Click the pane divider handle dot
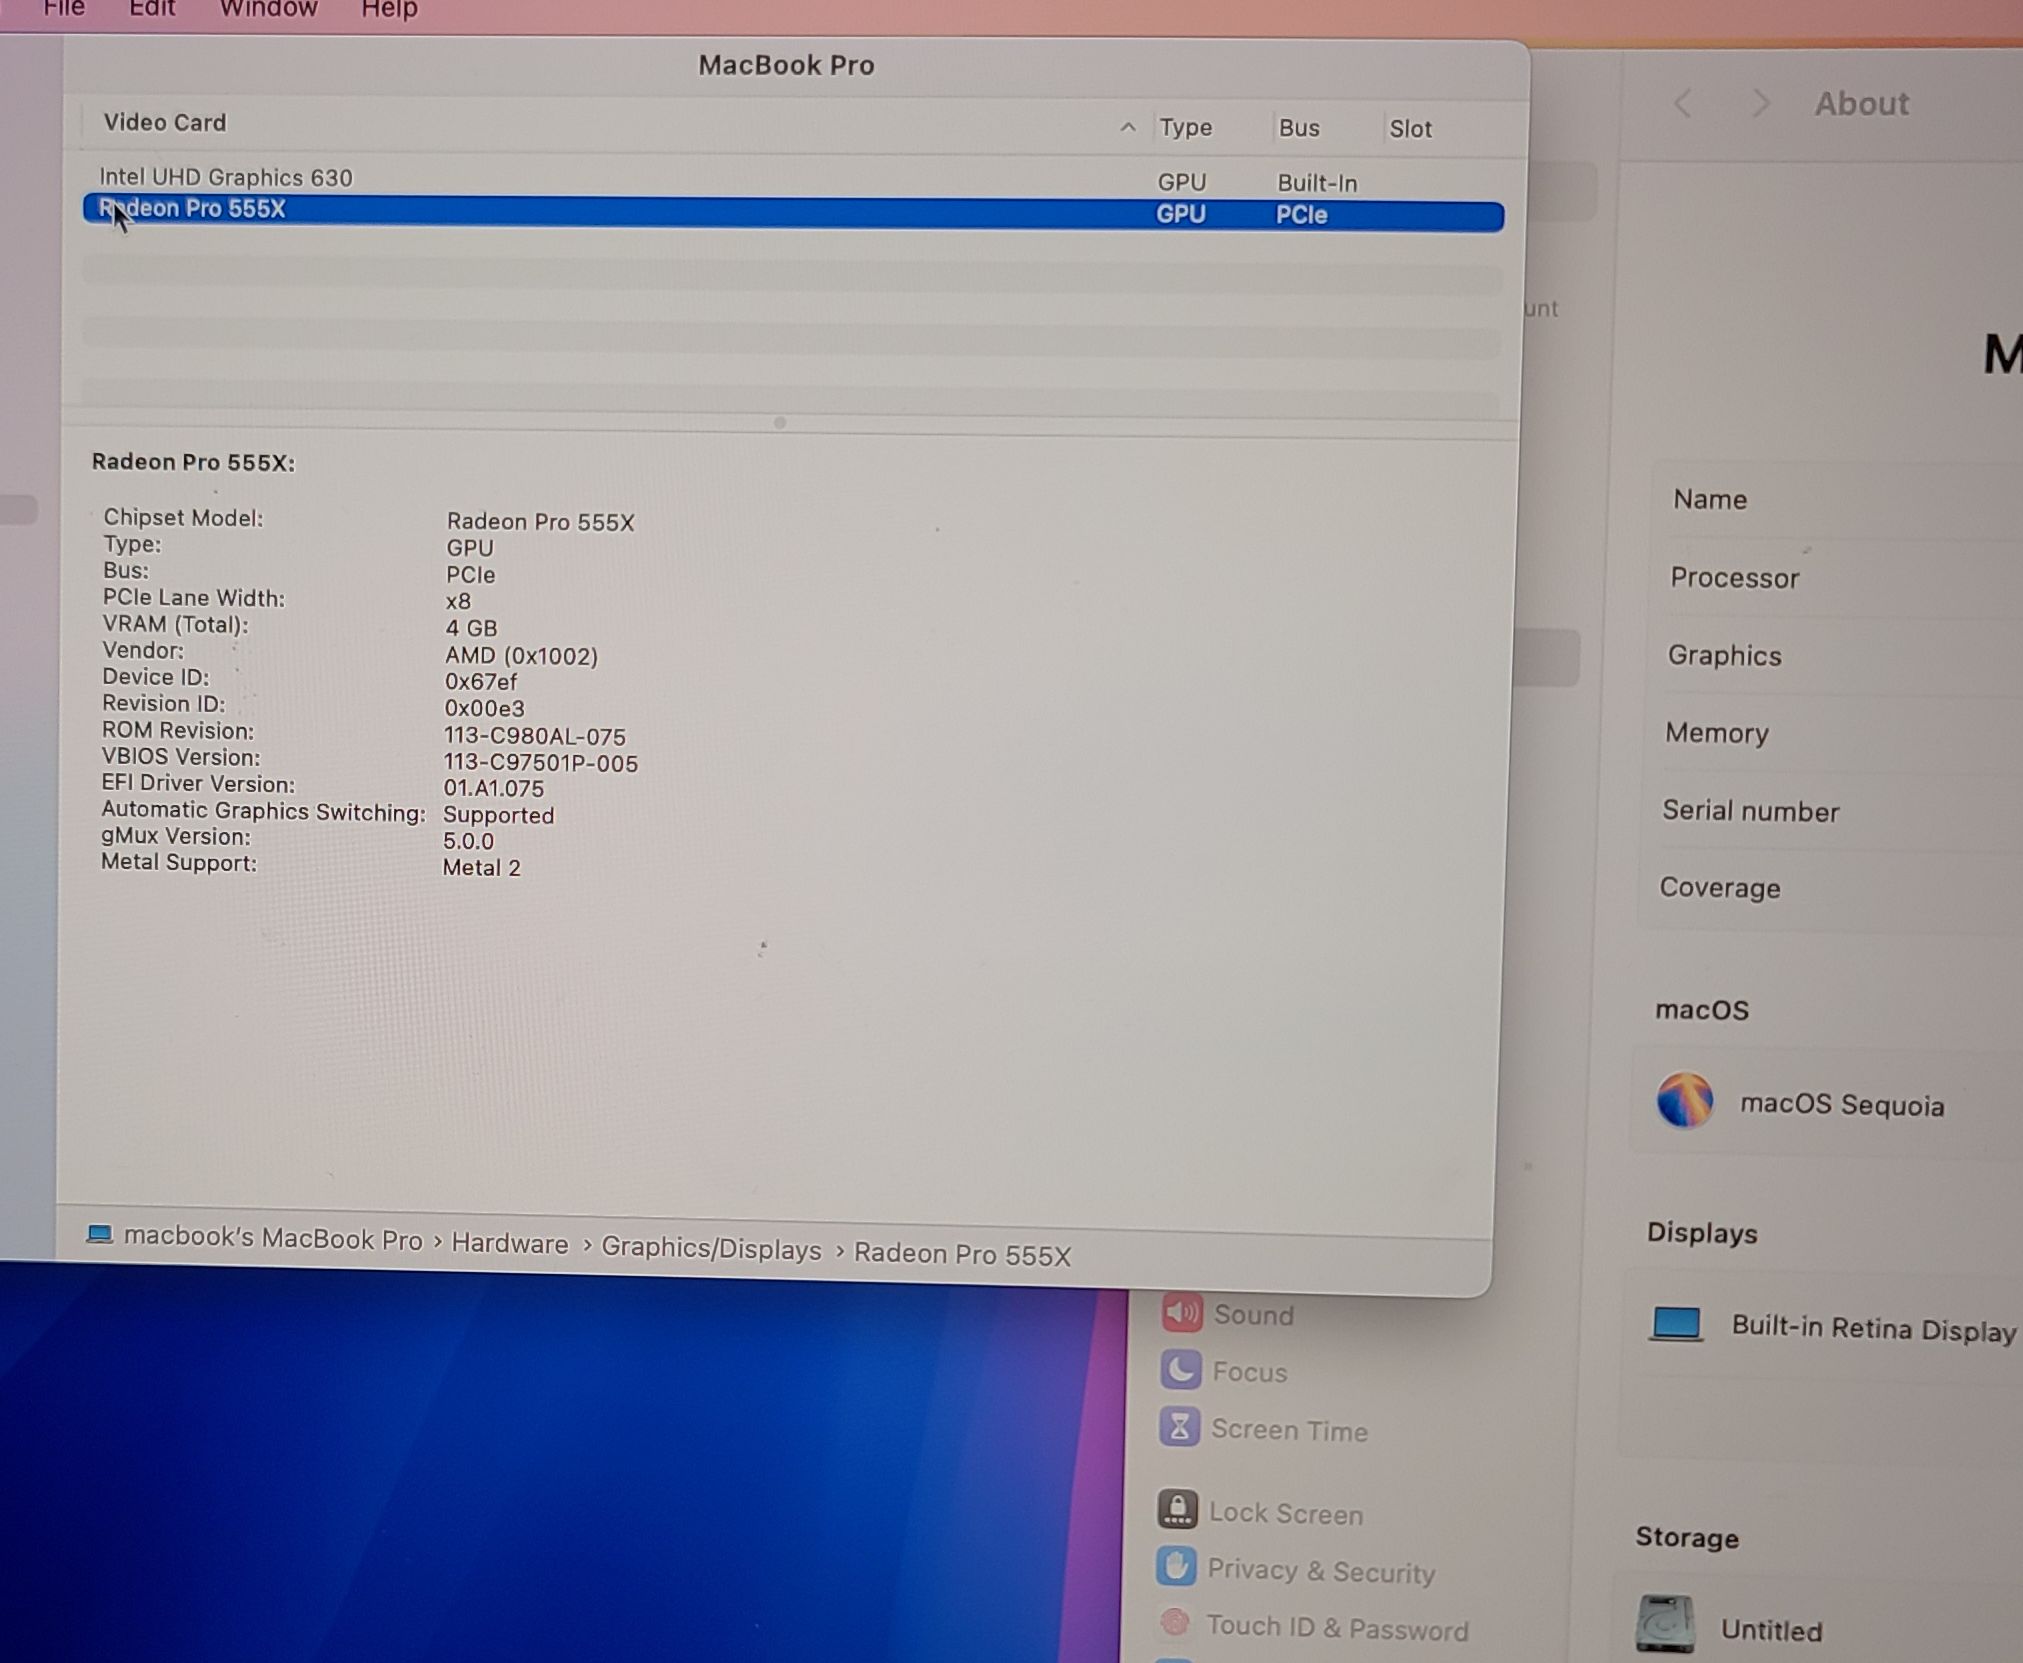 (x=780, y=423)
